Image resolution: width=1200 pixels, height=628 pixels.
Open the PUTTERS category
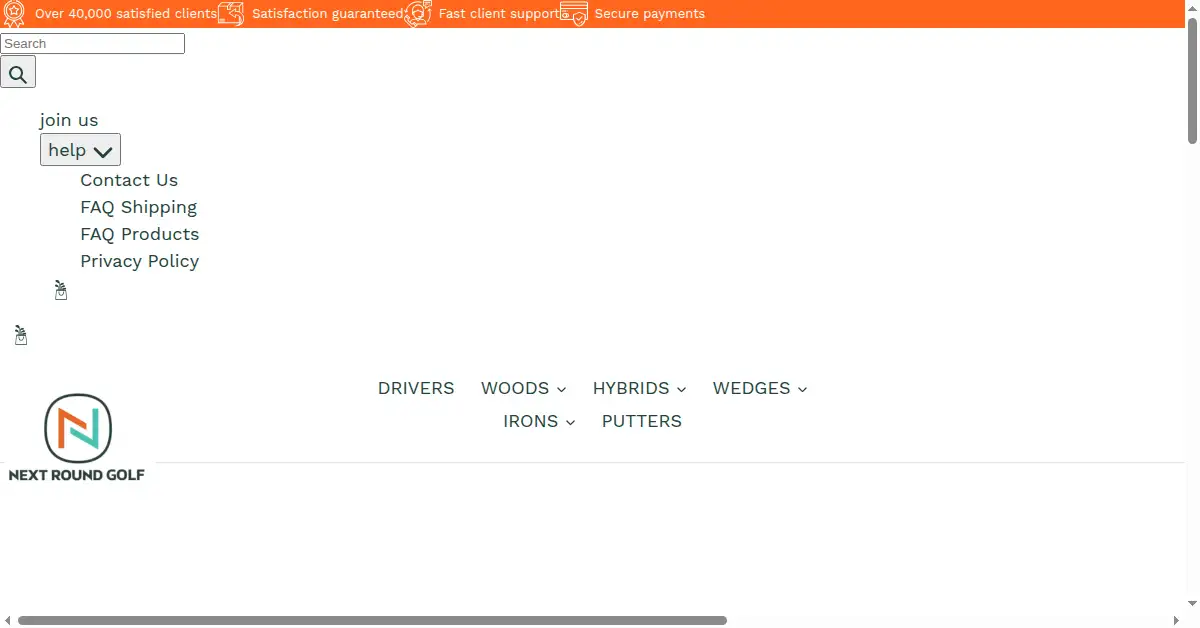642,421
